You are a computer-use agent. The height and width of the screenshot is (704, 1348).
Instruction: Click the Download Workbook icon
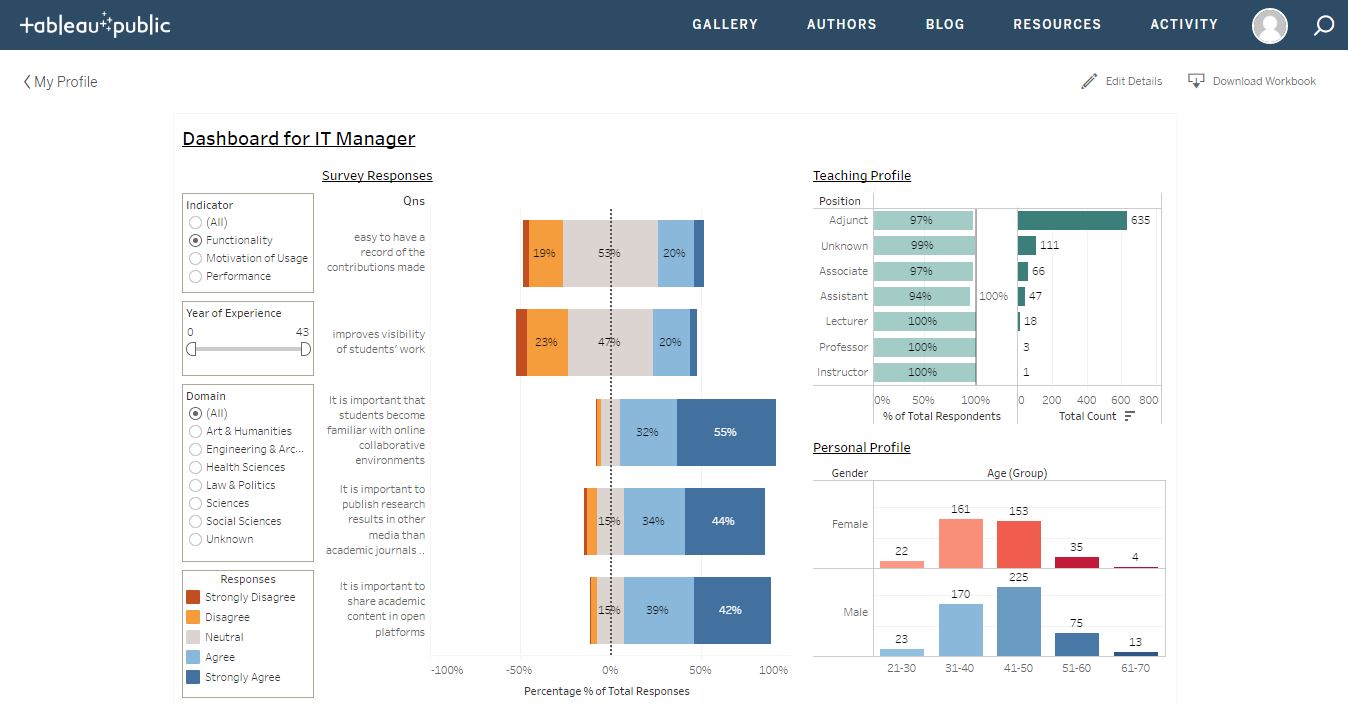click(x=1196, y=81)
